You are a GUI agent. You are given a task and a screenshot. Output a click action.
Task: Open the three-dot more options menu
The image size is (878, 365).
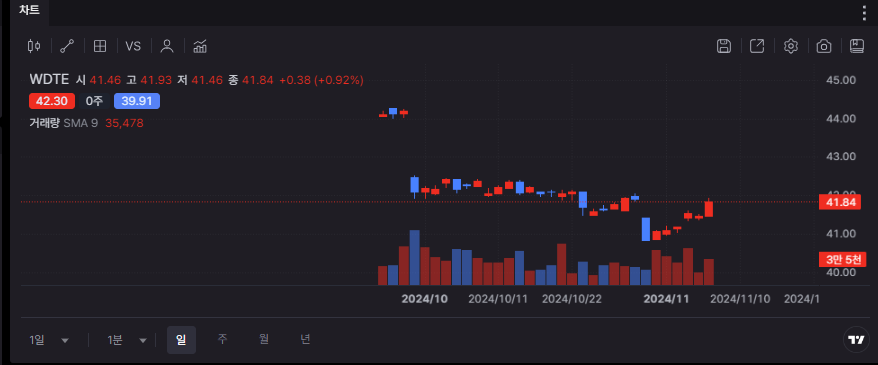tap(865, 12)
